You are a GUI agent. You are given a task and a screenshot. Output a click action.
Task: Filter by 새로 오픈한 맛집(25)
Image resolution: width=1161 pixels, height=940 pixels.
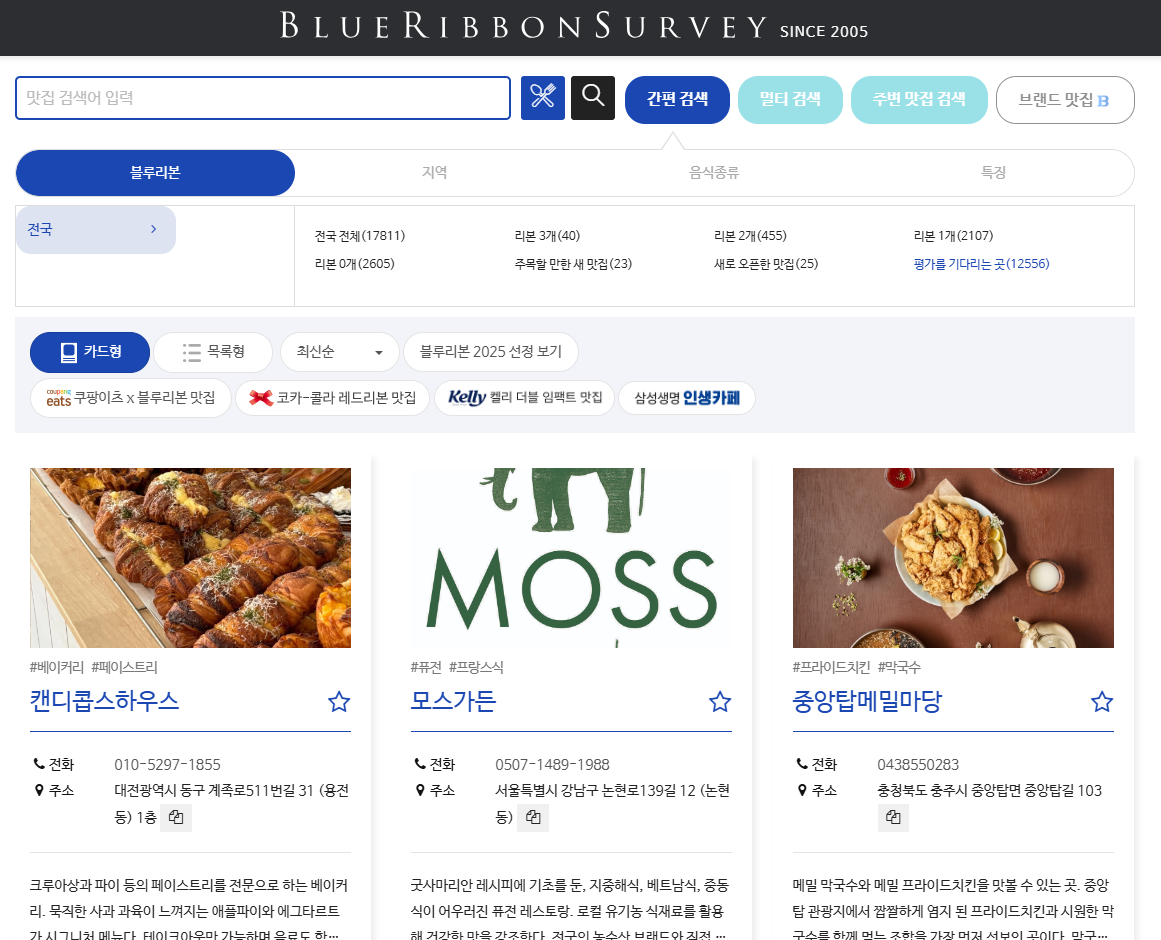point(766,264)
